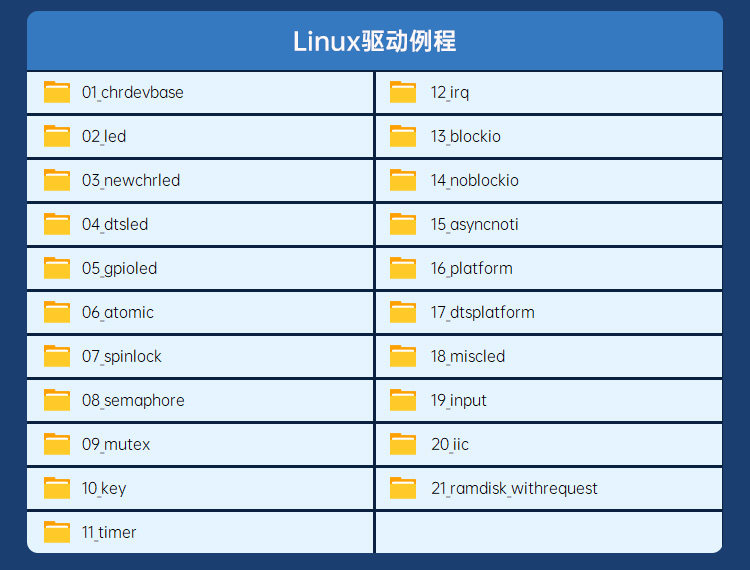Open the 08_semaphore entry text
This screenshot has height=570, width=750.
[x=133, y=401]
